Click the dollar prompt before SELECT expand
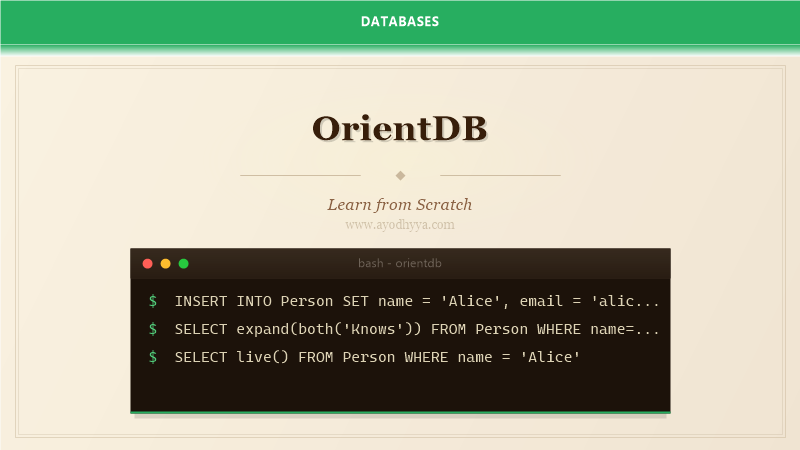The height and width of the screenshot is (450, 800). [x=153, y=329]
